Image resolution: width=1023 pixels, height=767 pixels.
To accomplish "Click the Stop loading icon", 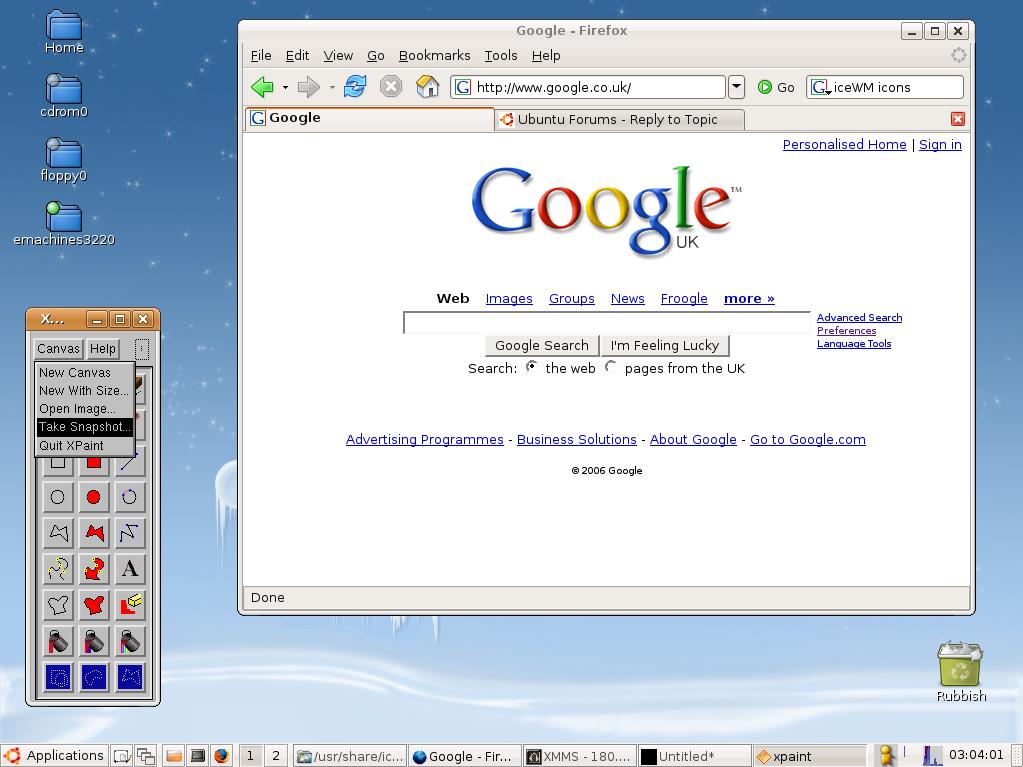I will [x=391, y=87].
